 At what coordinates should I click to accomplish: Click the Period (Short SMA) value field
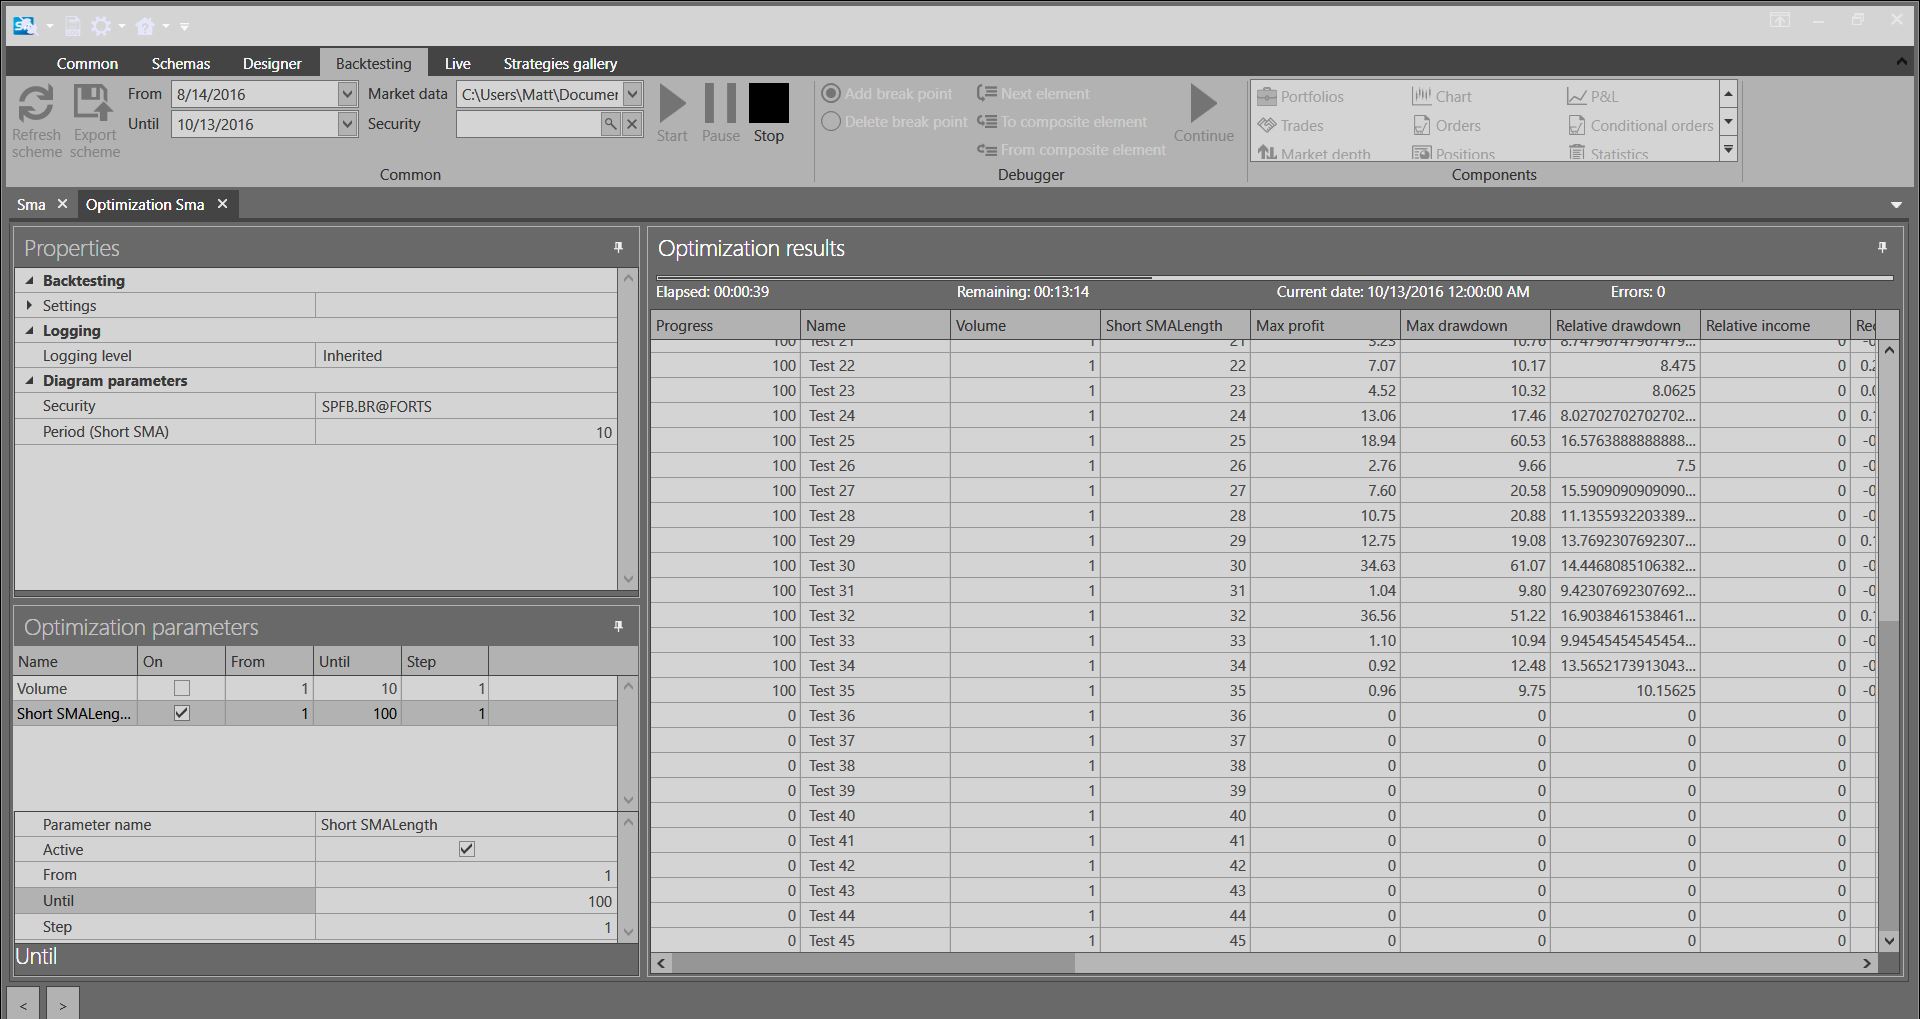pyautogui.click(x=466, y=432)
